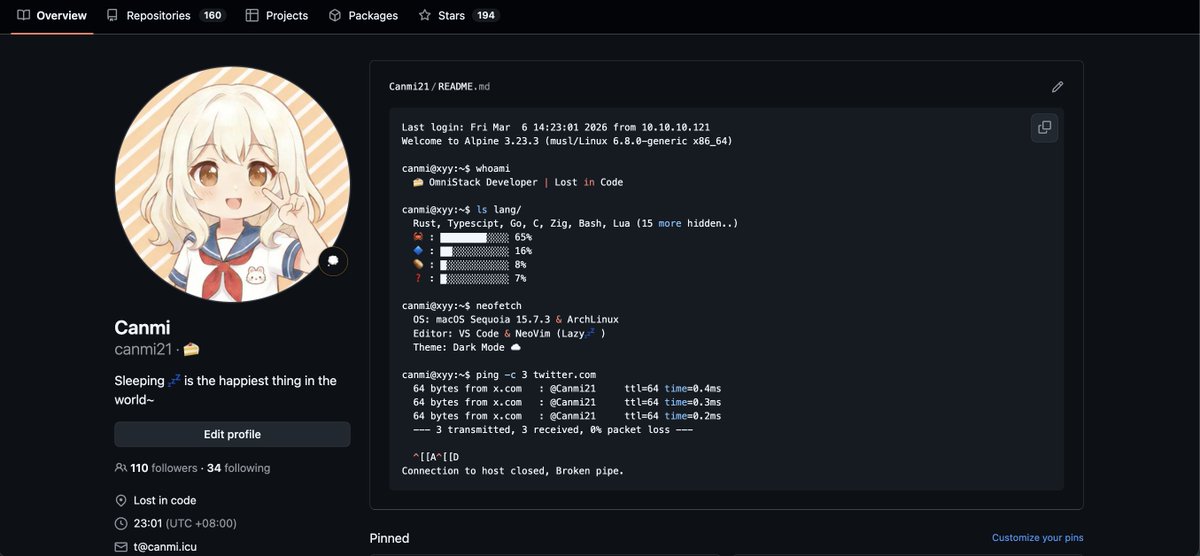
Task: Click the t@canmi.icu email link
Action: click(167, 547)
